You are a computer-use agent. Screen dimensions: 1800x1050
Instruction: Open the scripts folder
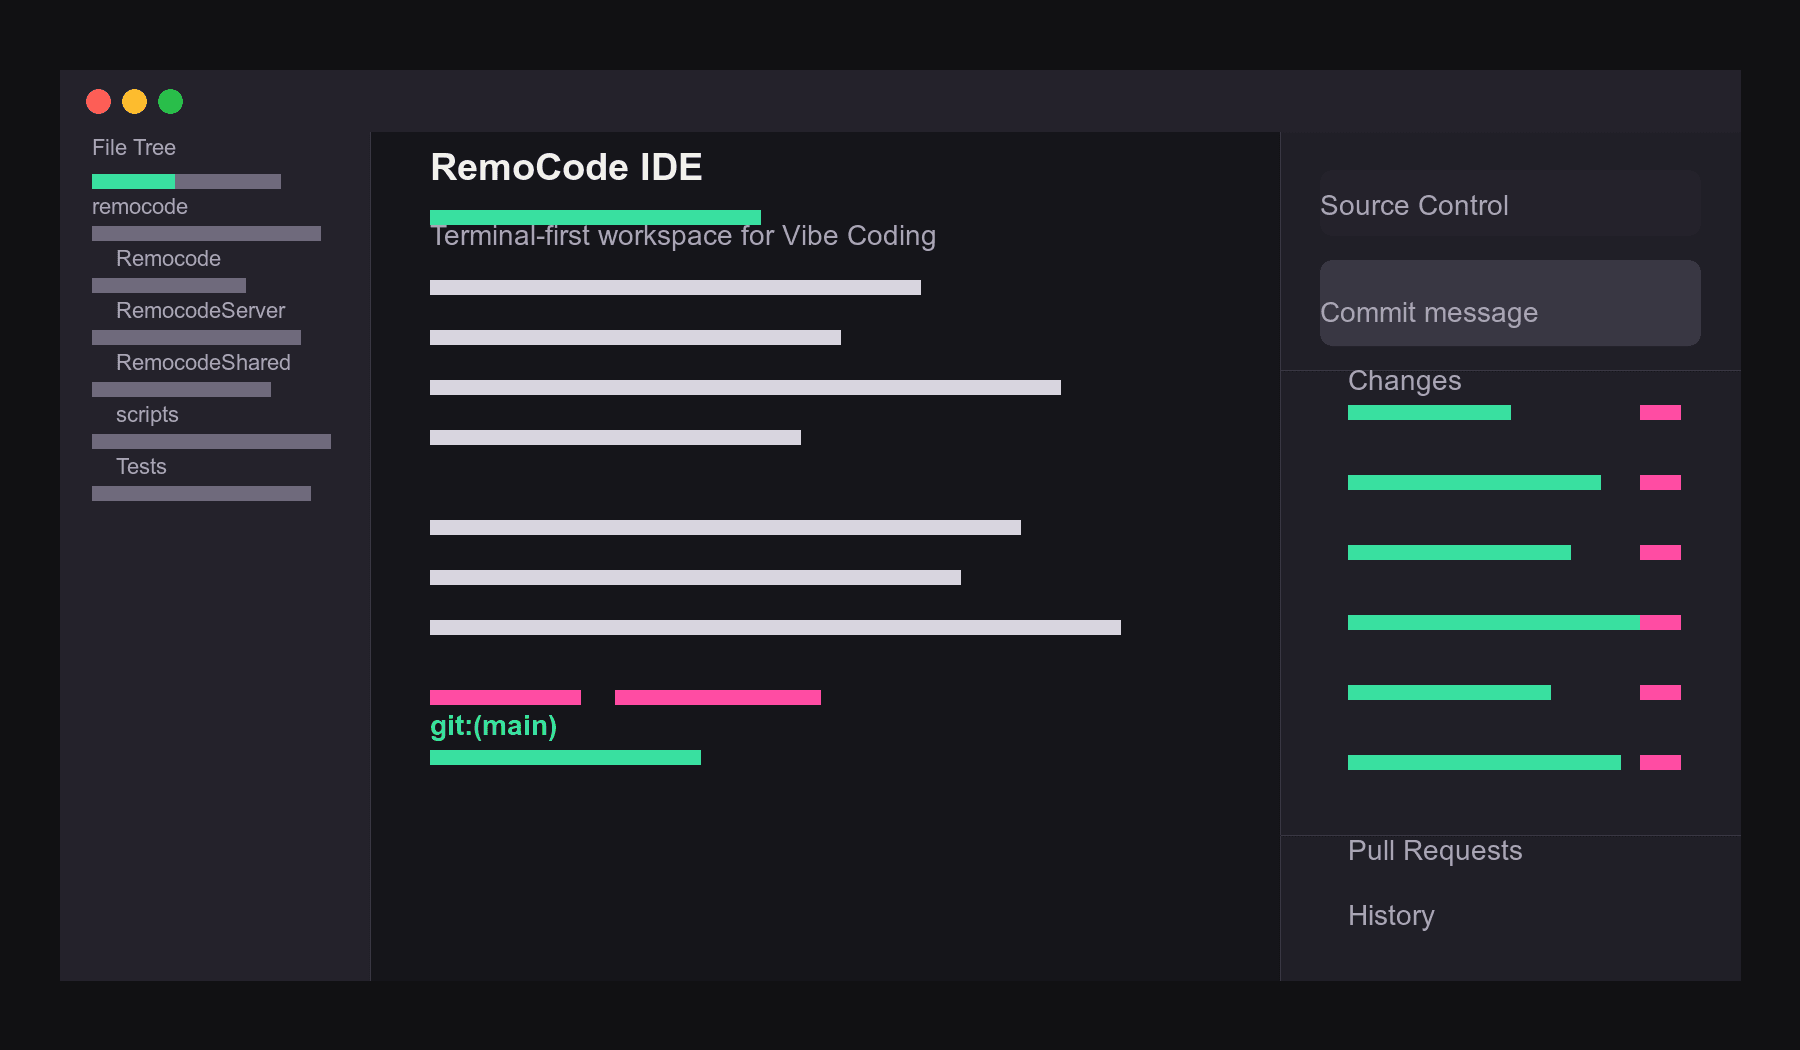pos(147,415)
